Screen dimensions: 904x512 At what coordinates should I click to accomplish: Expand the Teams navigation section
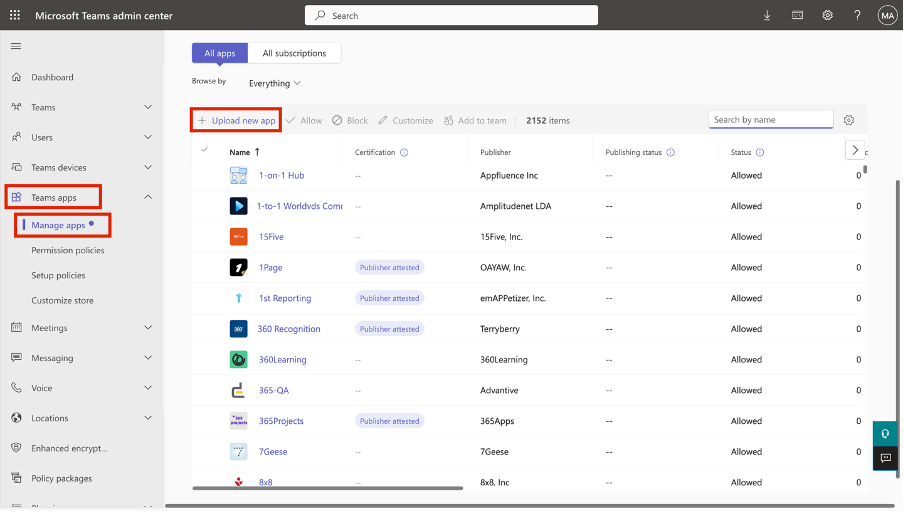tap(148, 107)
